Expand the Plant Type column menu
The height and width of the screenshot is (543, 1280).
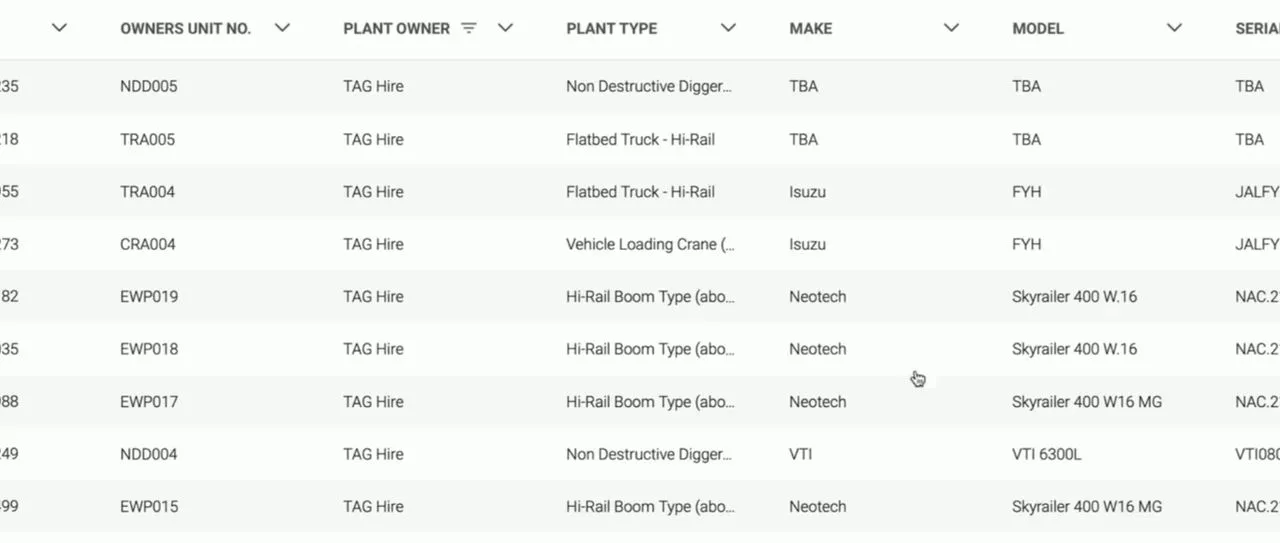pos(728,28)
